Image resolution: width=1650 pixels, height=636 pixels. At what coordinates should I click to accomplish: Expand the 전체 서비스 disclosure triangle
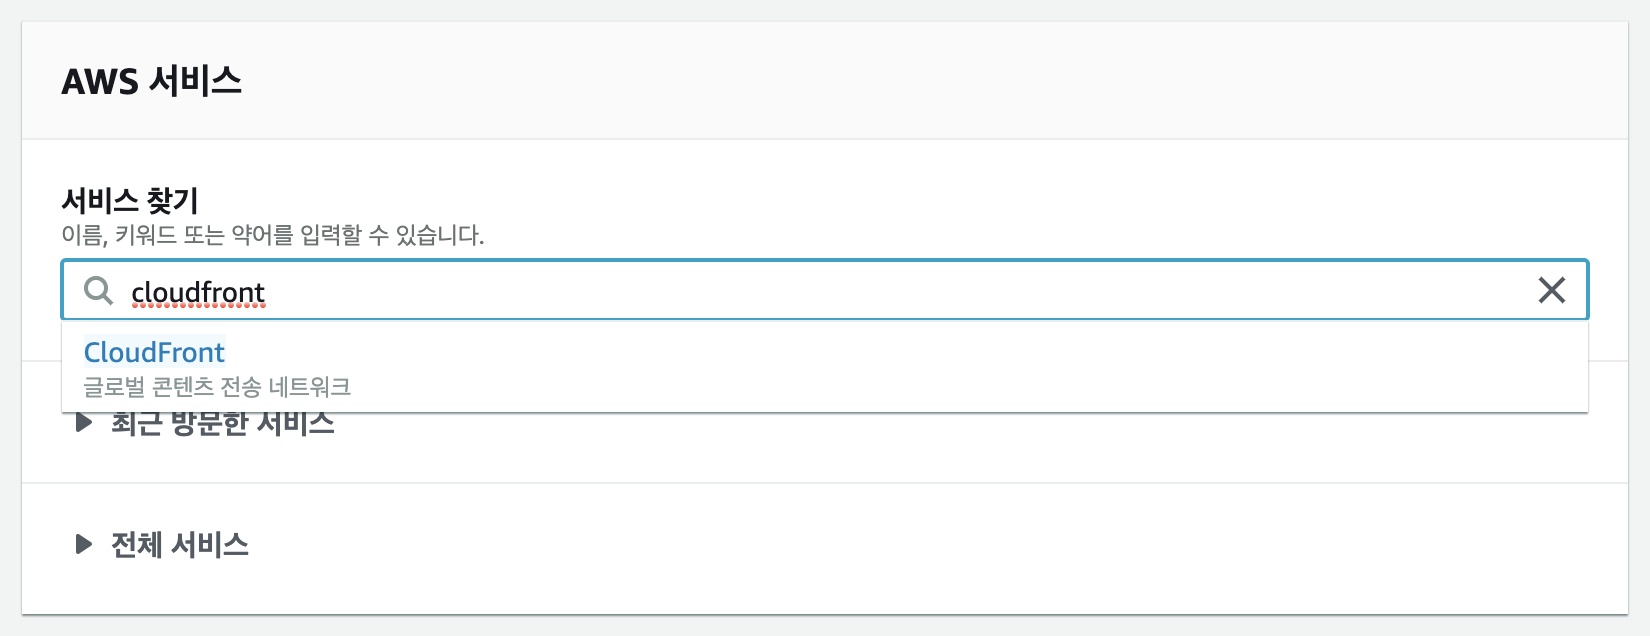coord(84,544)
